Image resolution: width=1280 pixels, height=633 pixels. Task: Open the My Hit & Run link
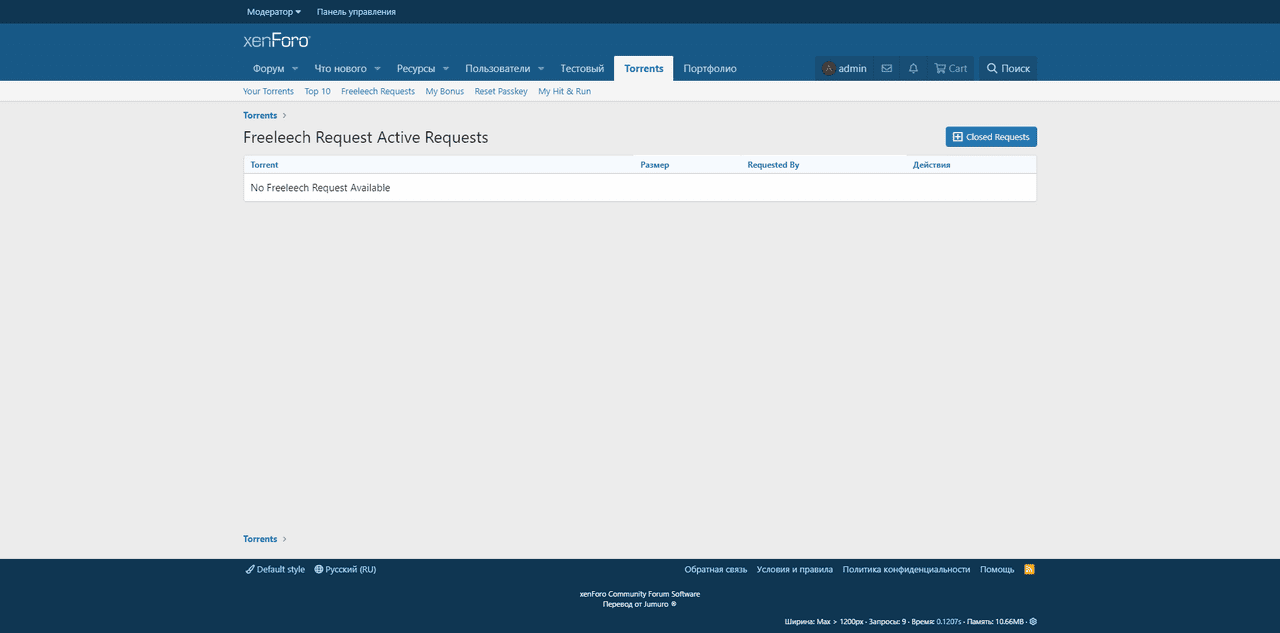pos(564,91)
